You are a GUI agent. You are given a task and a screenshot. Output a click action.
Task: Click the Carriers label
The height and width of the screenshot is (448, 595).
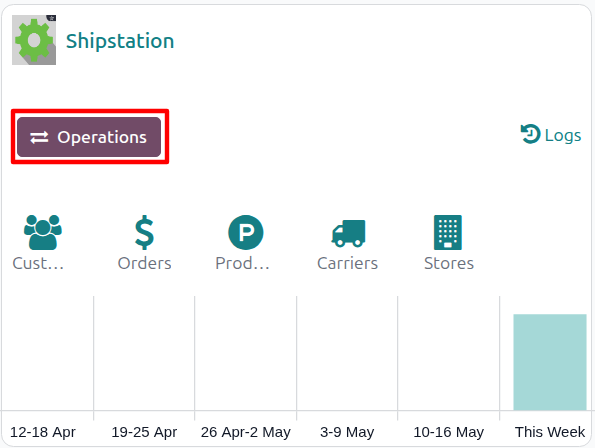coord(348,263)
